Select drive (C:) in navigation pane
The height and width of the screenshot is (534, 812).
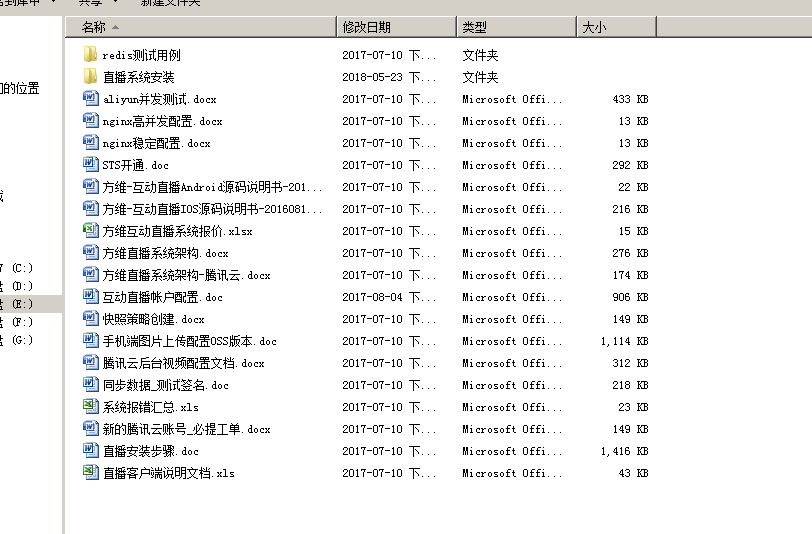22,268
